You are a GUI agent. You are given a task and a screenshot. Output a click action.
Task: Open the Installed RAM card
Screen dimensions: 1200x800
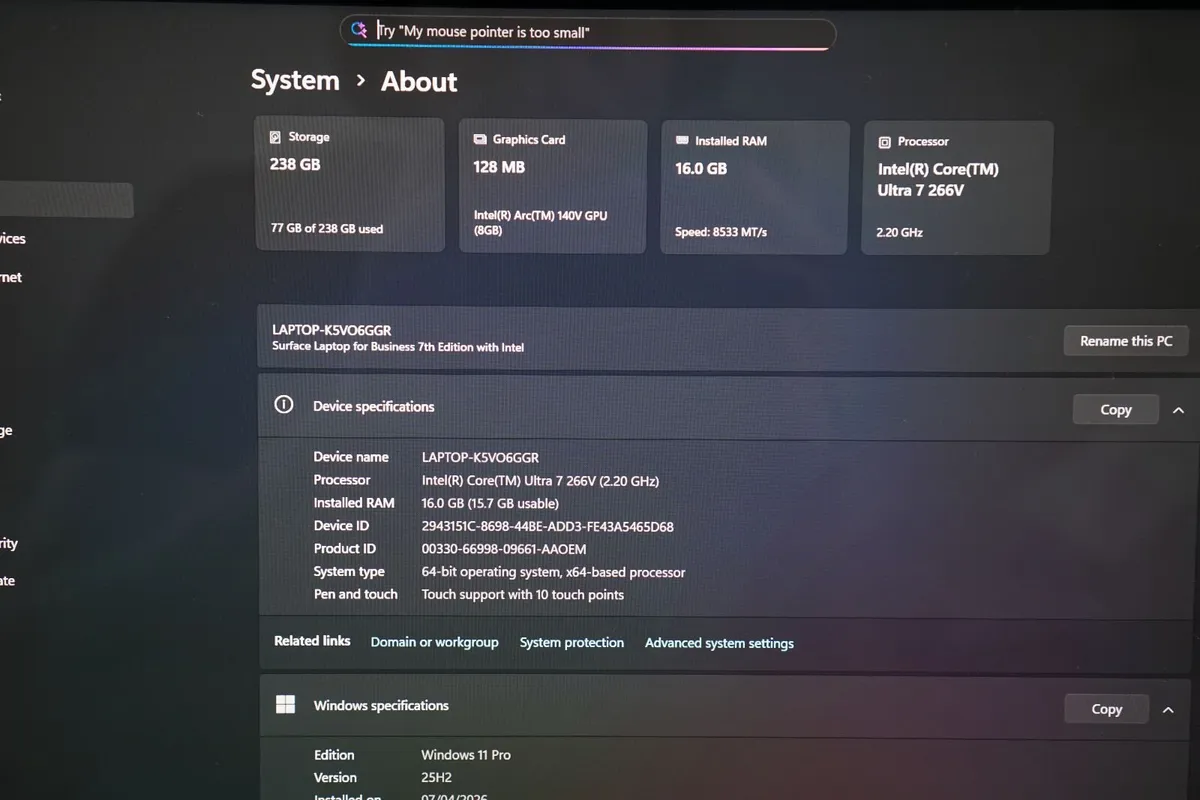pos(755,187)
